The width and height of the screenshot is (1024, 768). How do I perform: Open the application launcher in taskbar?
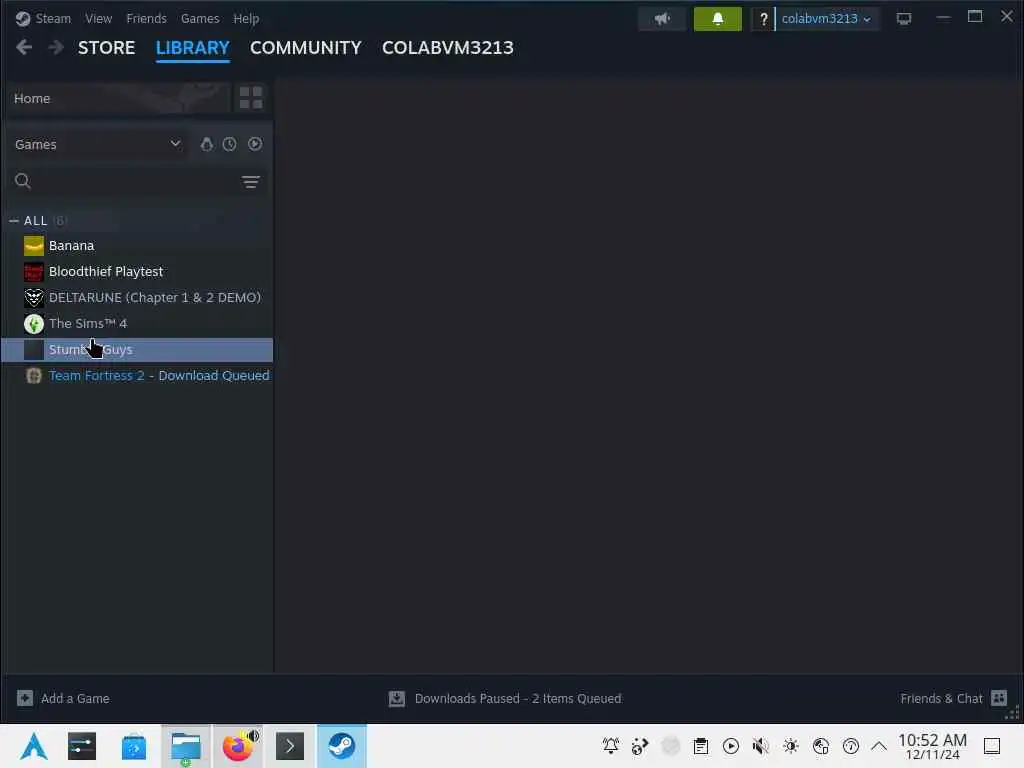coord(34,746)
